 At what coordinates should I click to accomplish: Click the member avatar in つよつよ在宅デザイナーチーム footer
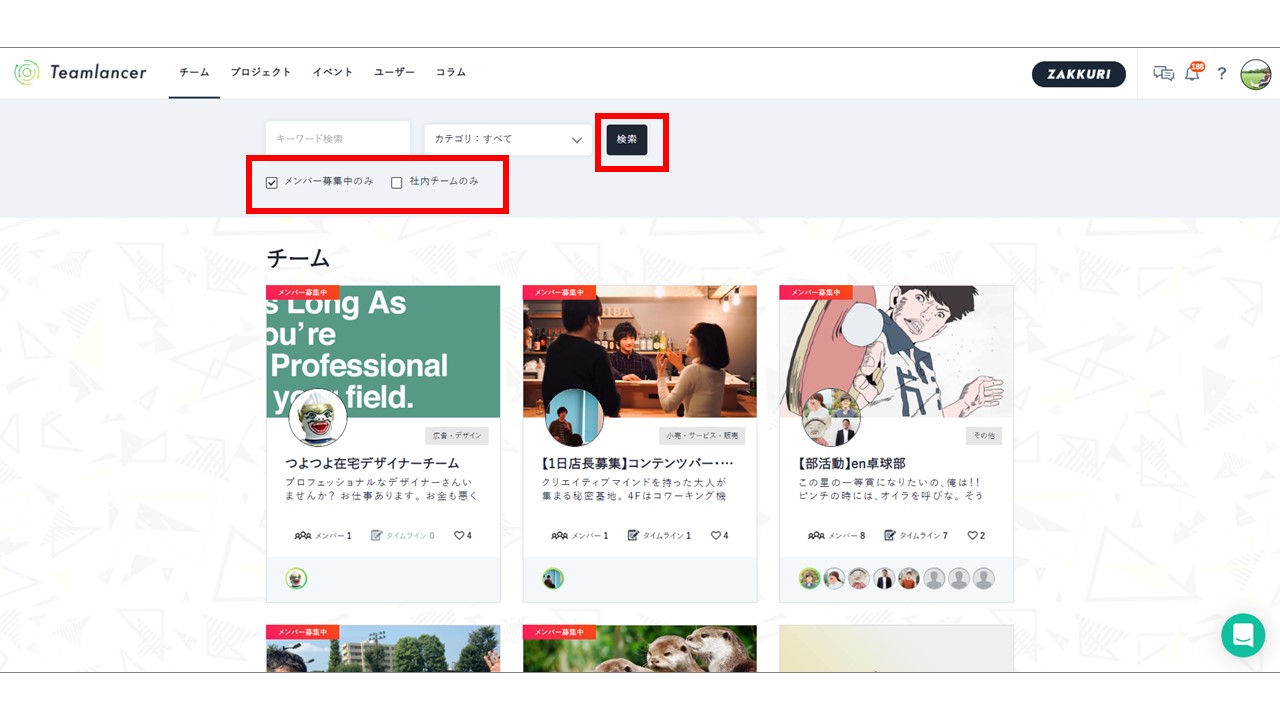point(296,579)
